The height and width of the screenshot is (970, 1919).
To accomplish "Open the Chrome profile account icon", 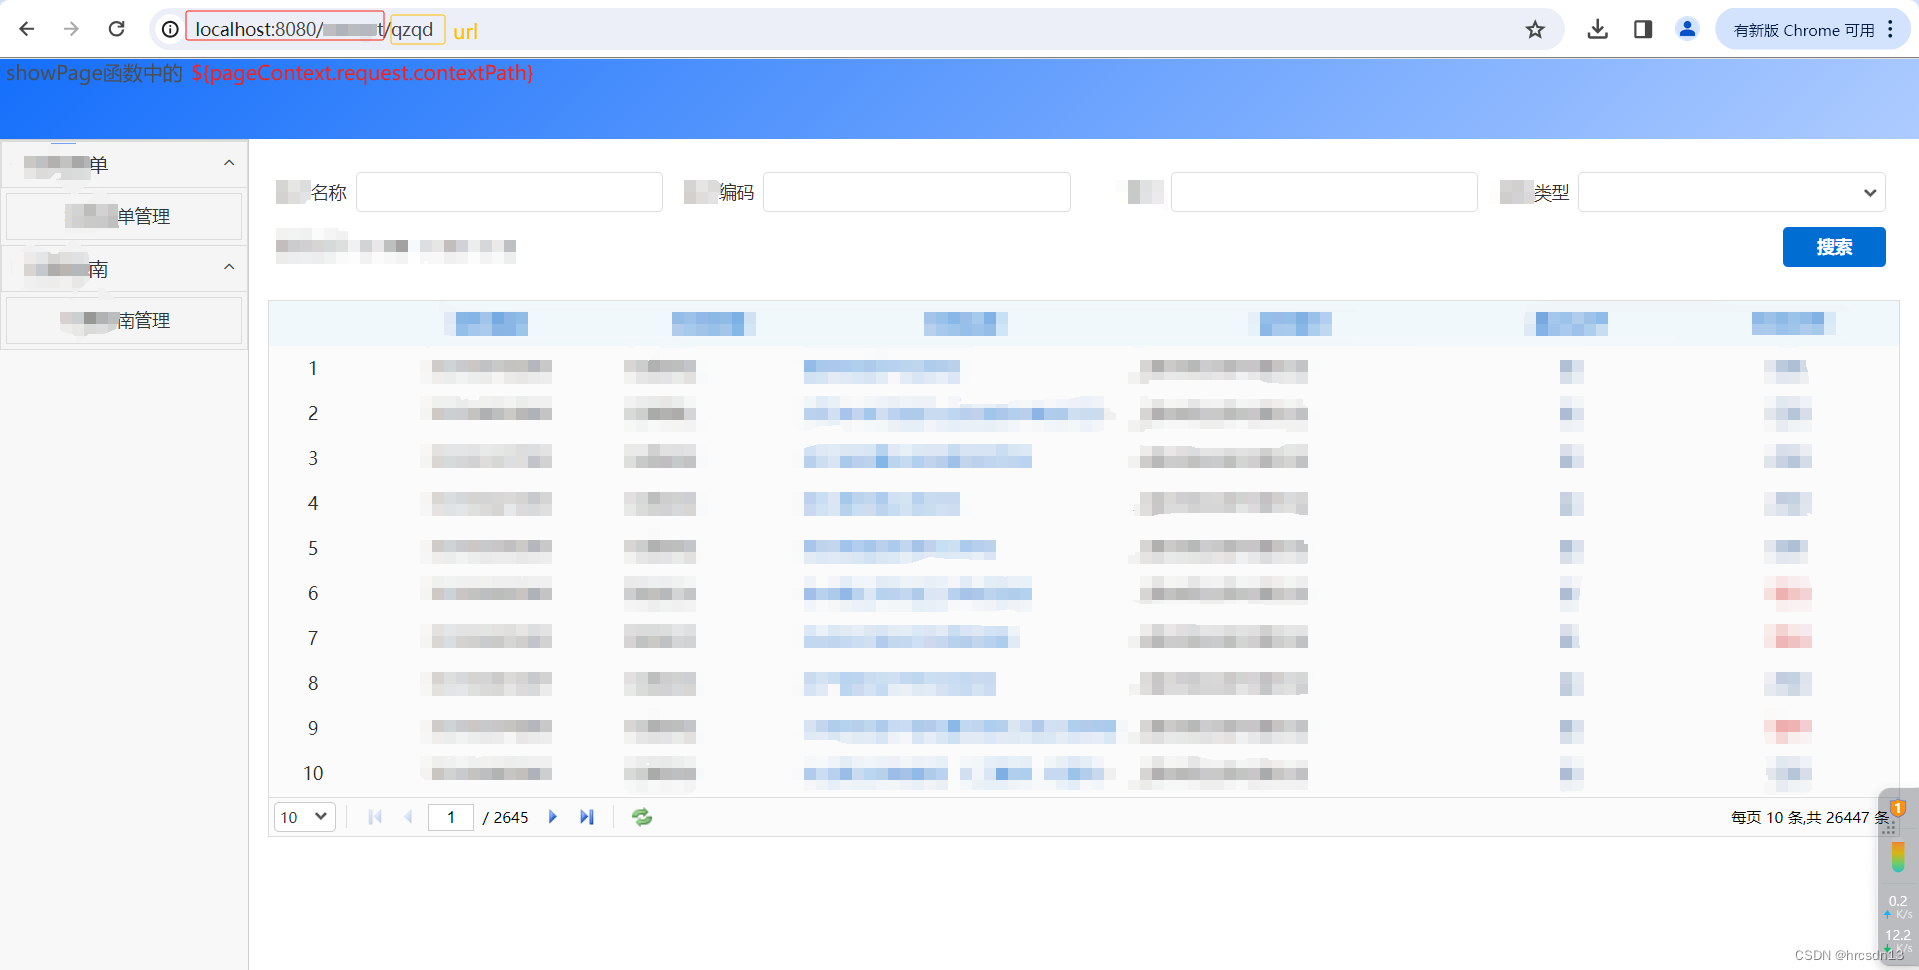I will click(1687, 29).
